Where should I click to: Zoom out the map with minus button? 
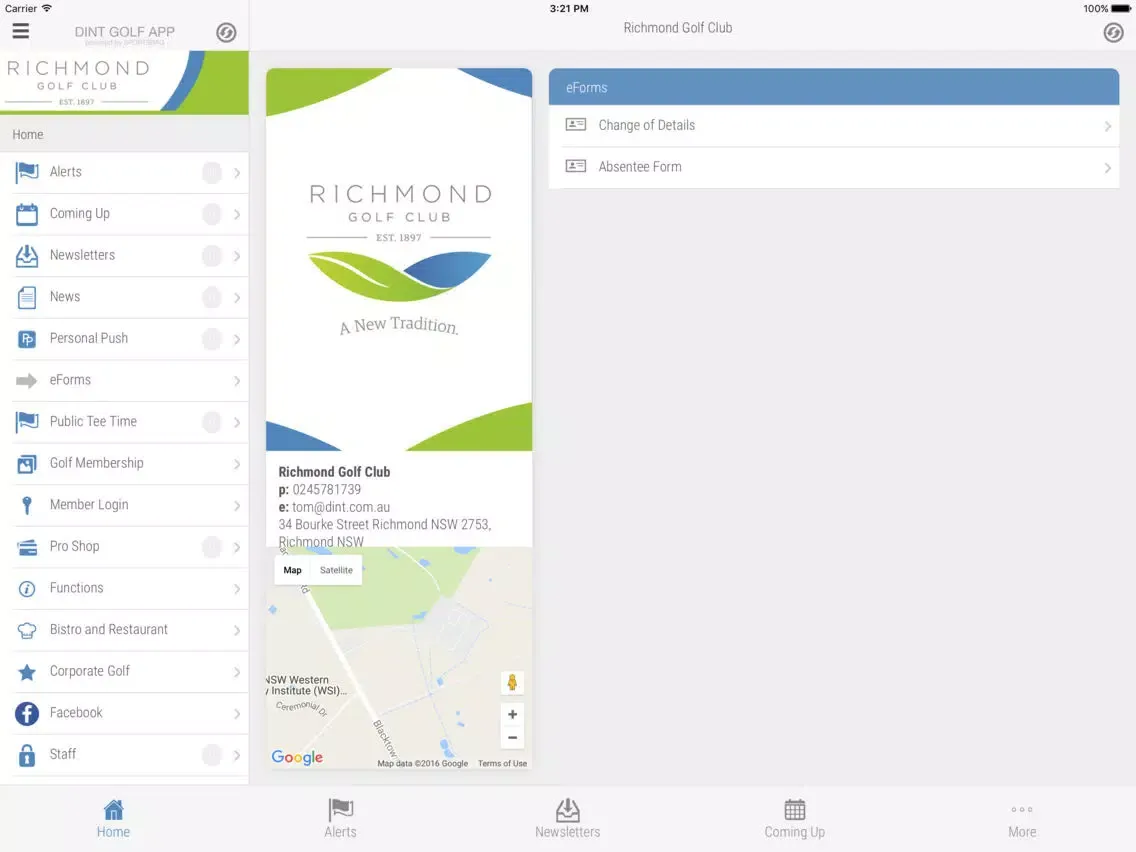tap(512, 738)
